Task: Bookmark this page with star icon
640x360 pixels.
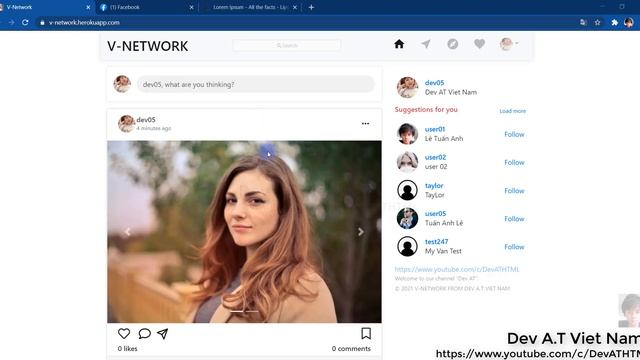Action: click(598, 22)
